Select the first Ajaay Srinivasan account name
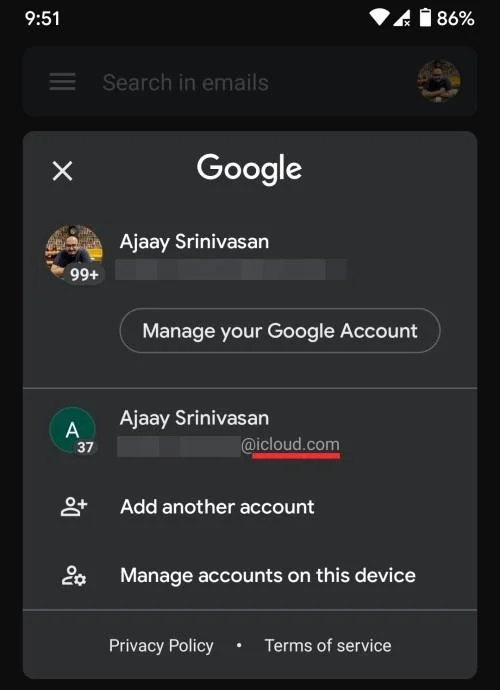The width and height of the screenshot is (500, 690). click(194, 242)
